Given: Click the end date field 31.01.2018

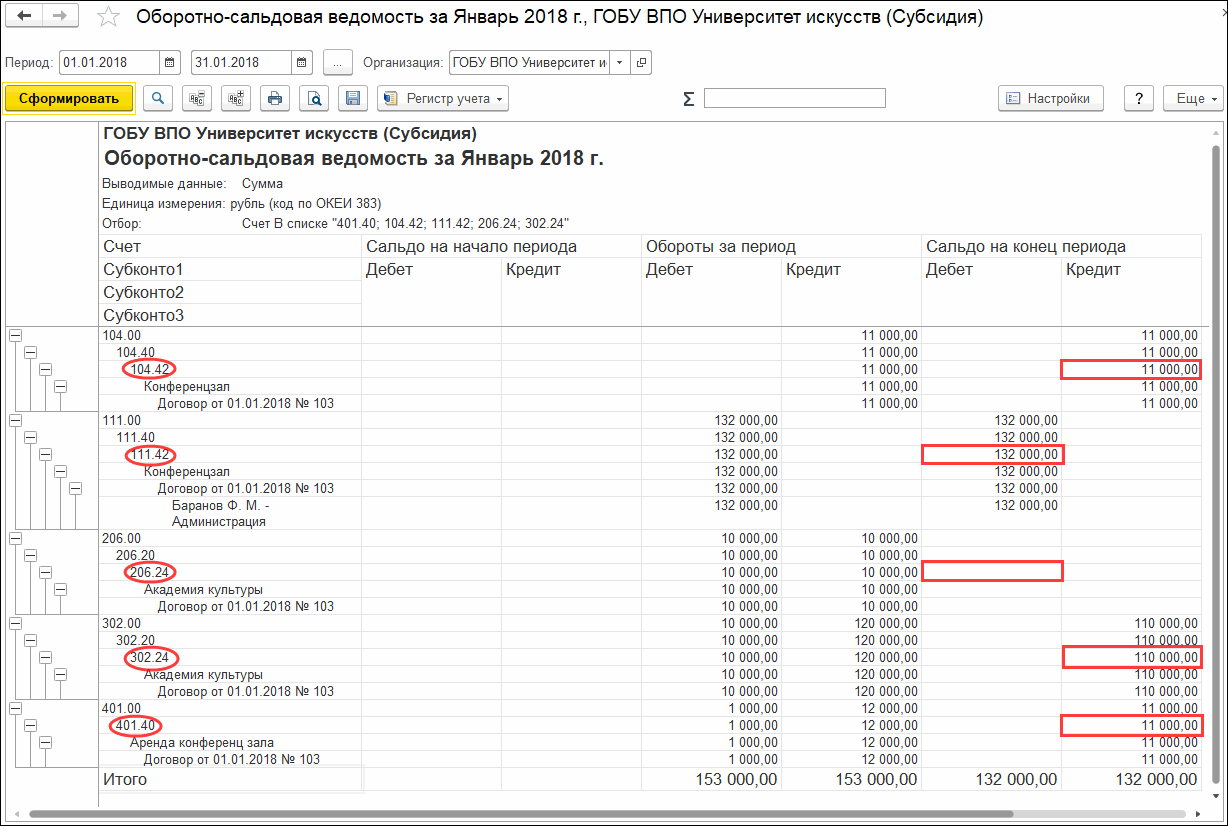Looking at the screenshot, I should coord(241,62).
